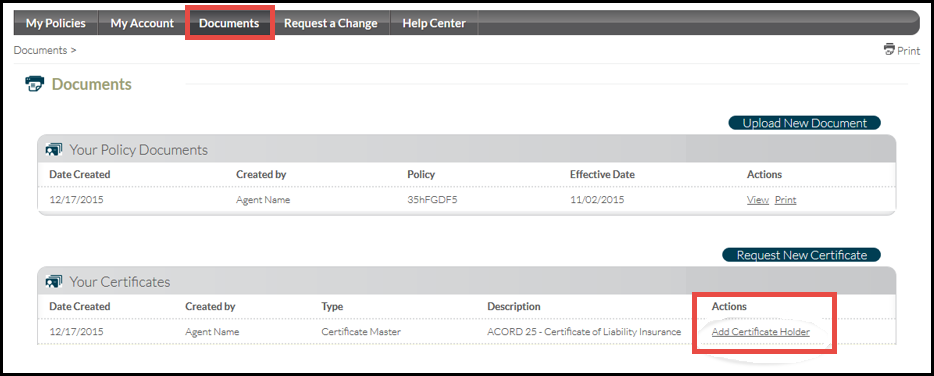Click the Your Policy Documents section icon
Image resolution: width=934 pixels, height=376 pixels.
tap(54, 150)
